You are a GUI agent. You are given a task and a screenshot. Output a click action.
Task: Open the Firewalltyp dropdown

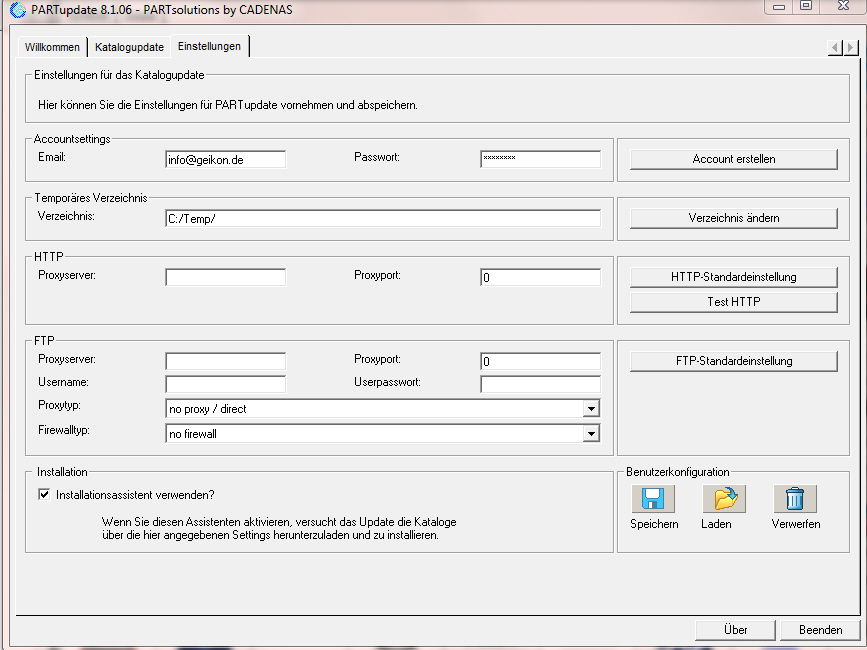pos(591,434)
